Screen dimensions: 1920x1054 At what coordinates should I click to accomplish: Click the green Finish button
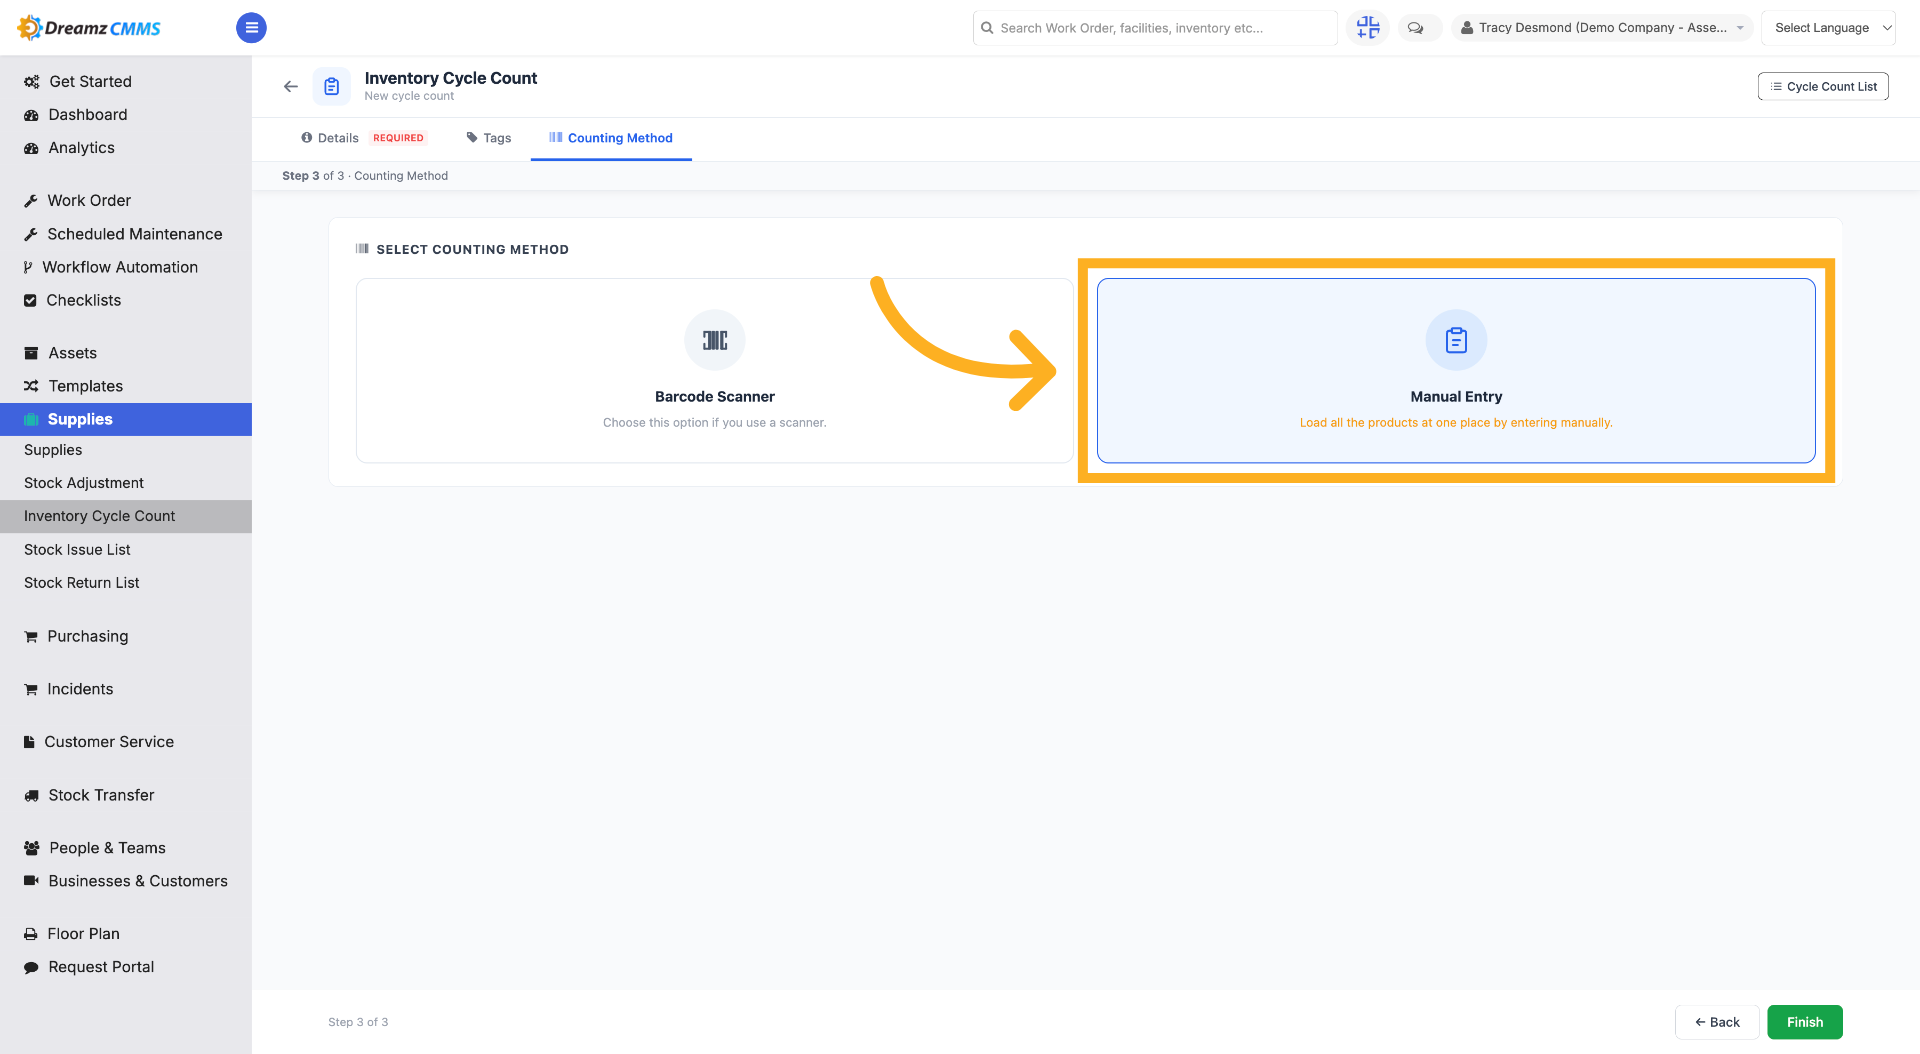click(1805, 1022)
